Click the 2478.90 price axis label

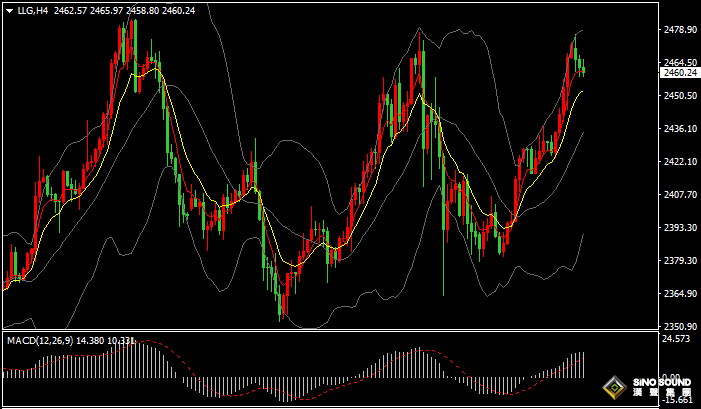679,30
